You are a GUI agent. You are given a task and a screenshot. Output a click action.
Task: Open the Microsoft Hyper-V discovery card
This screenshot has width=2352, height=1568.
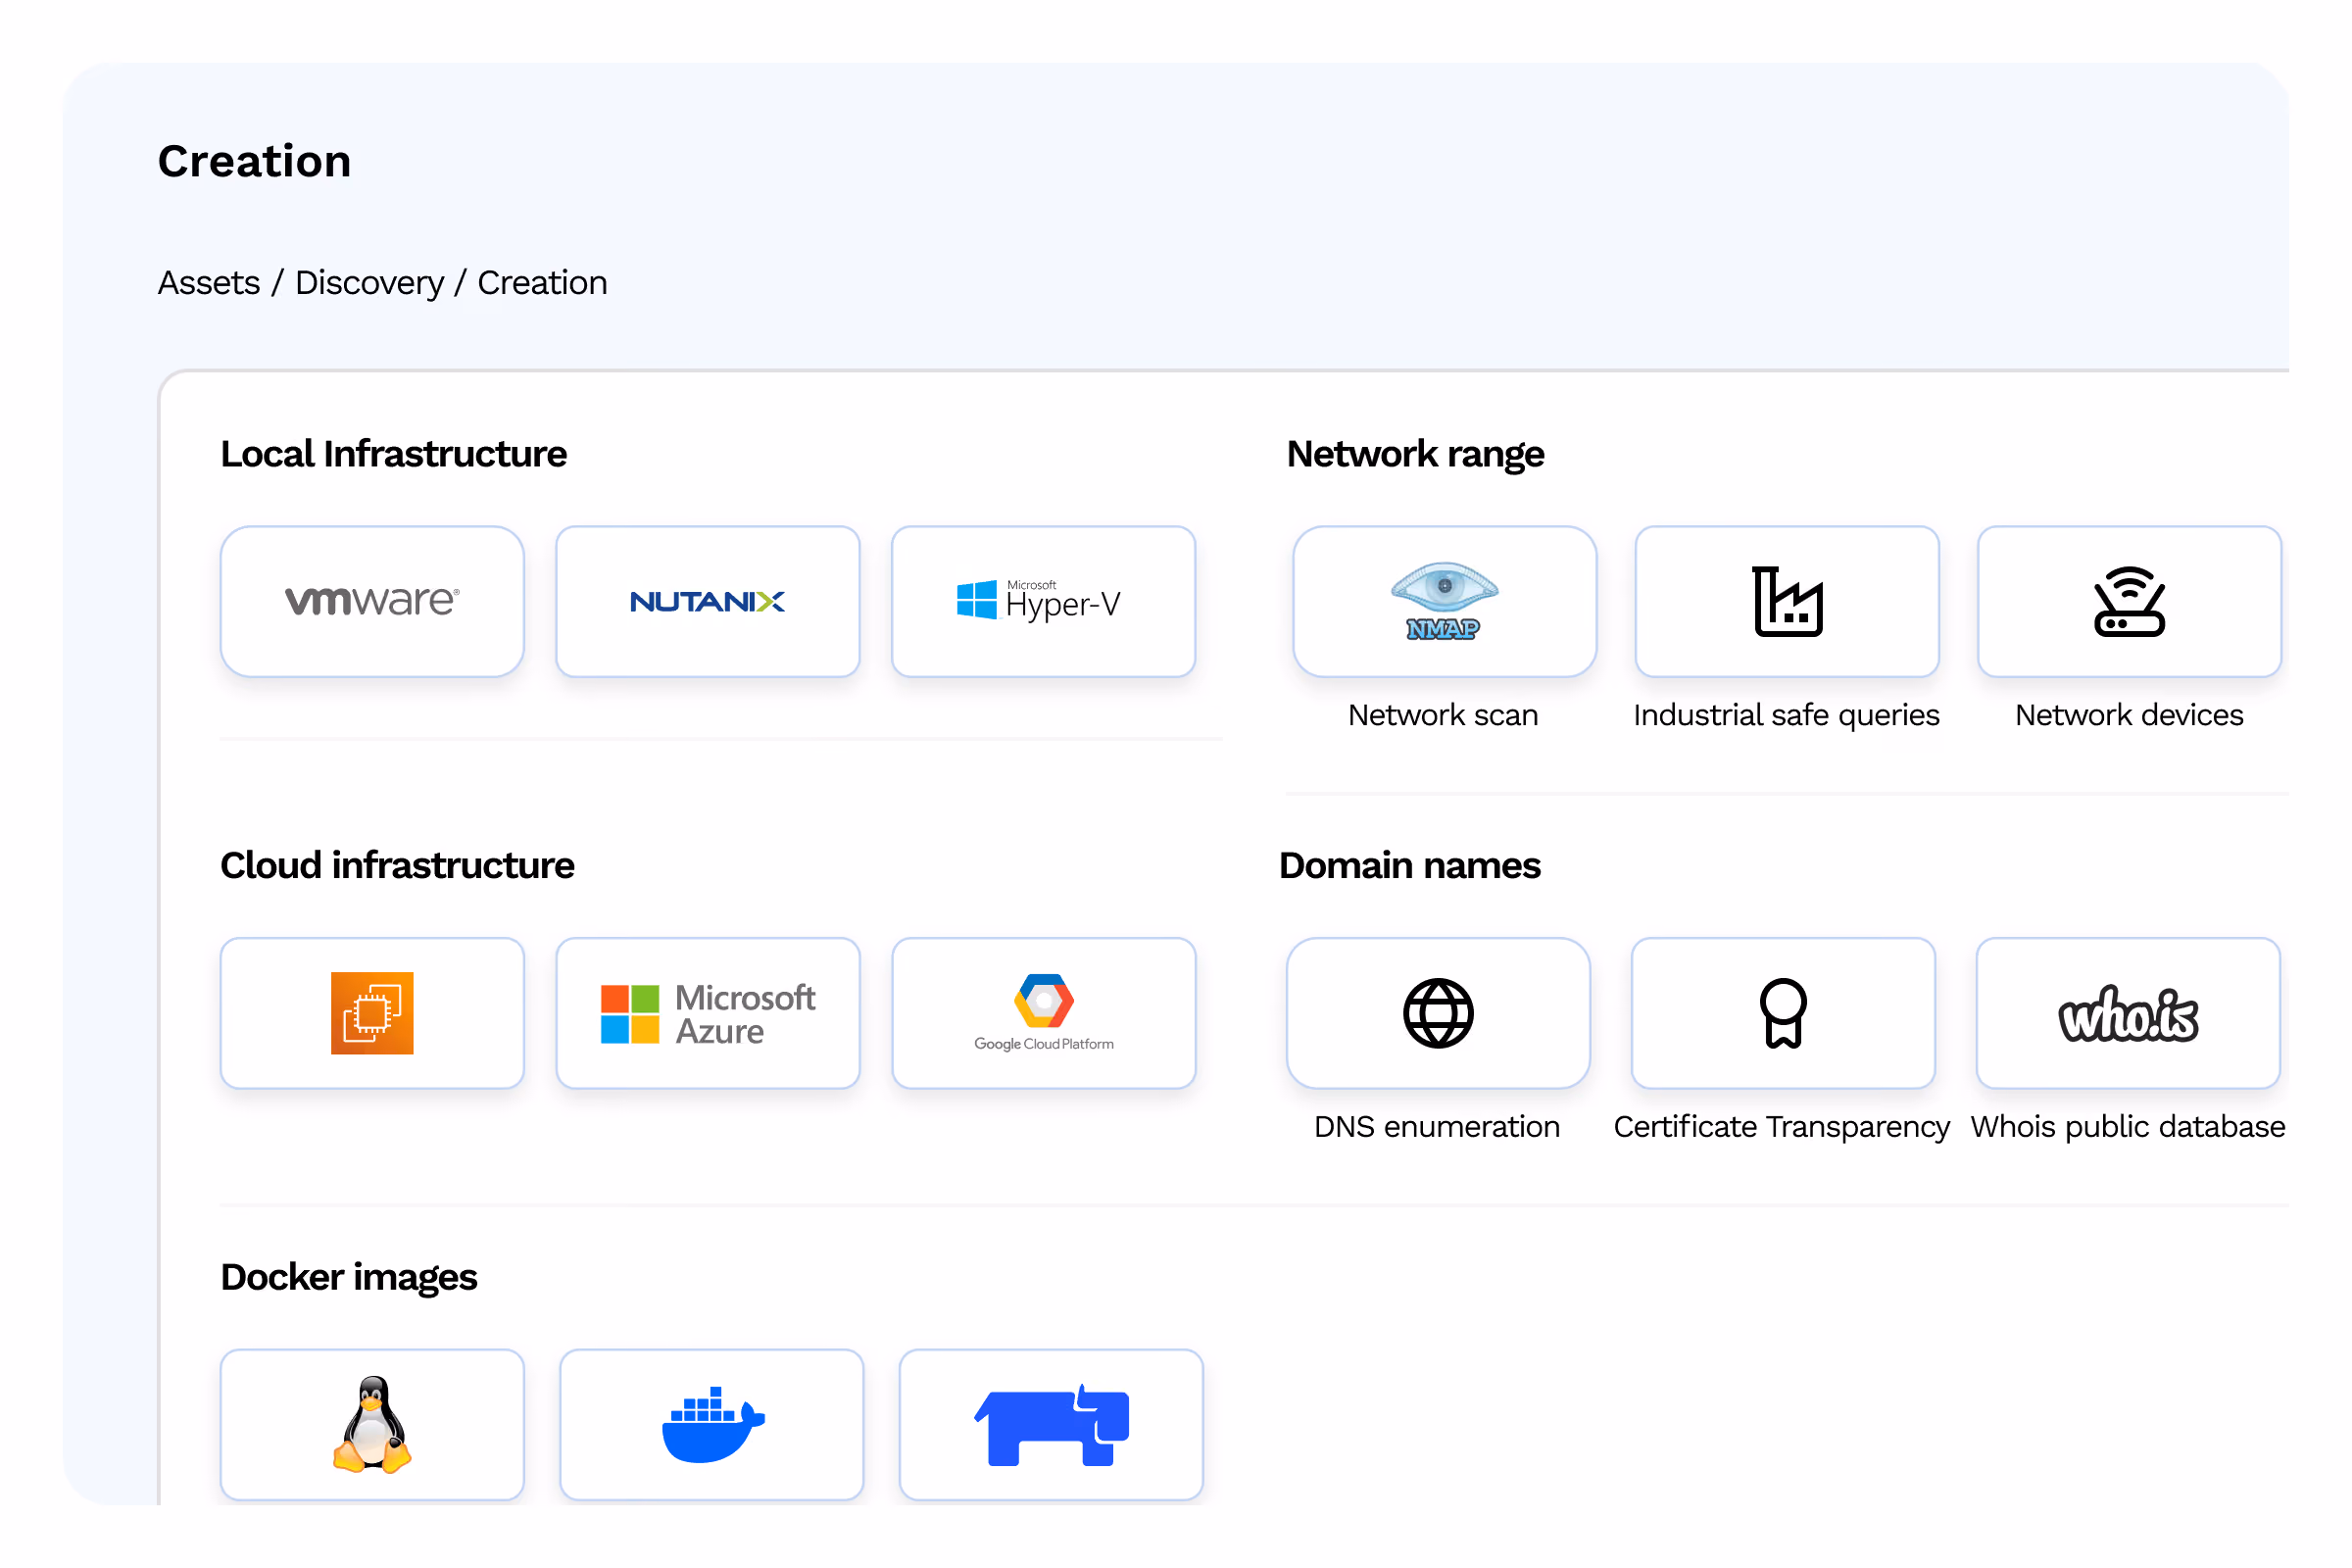(1043, 601)
